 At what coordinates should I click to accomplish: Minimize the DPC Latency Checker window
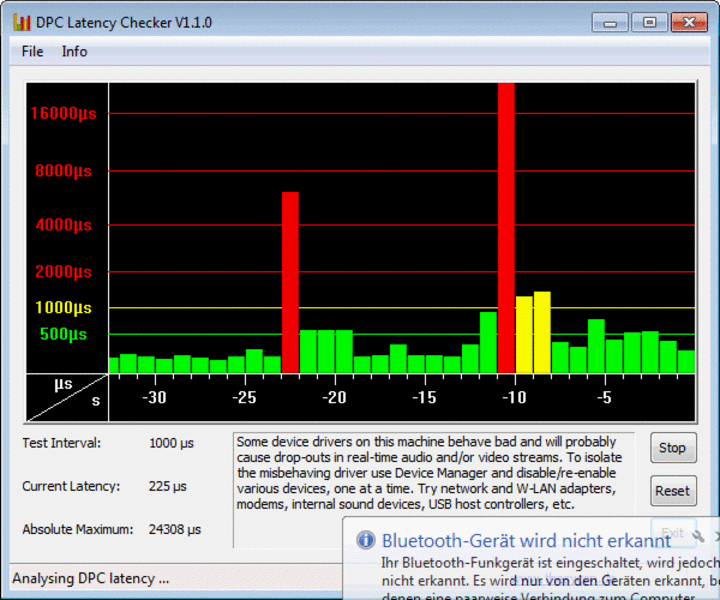pos(610,22)
